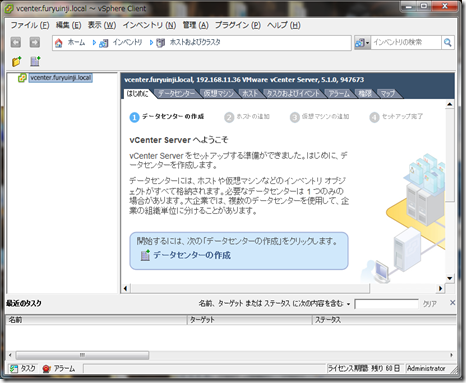466x383 pixels.
Task: Select step 2 ホストの追加
Action: 247,117
